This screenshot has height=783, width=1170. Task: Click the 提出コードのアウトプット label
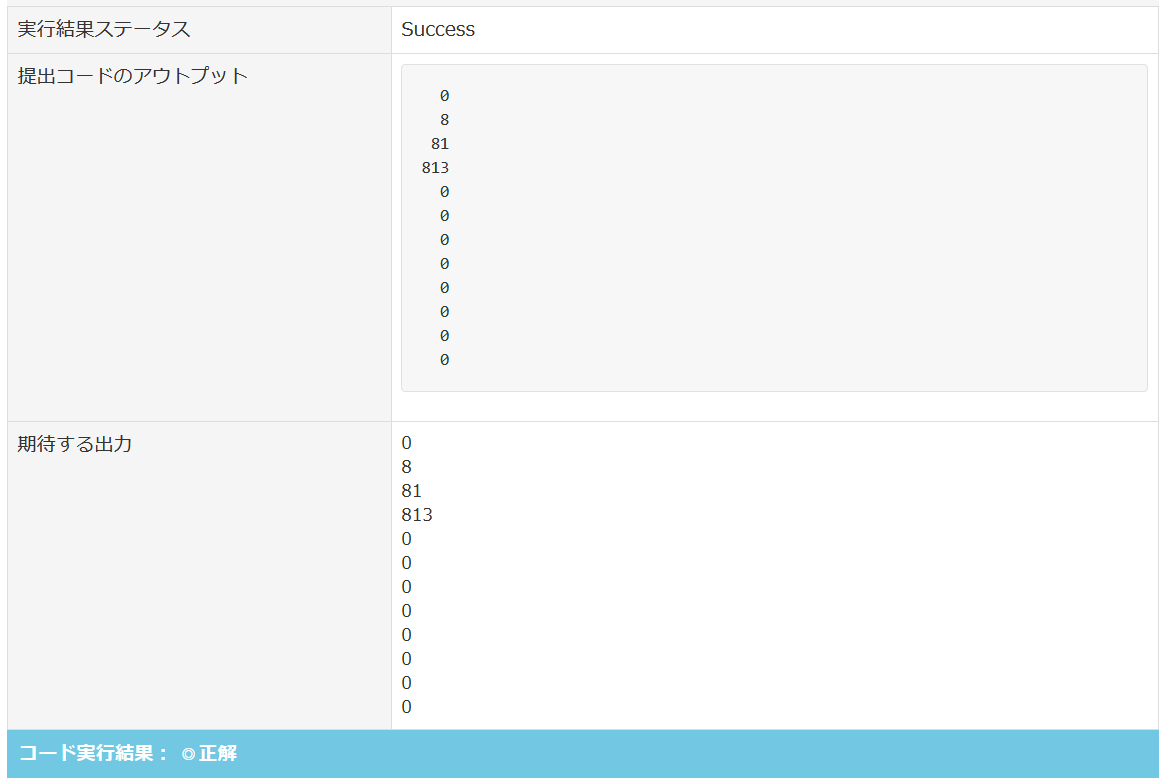(133, 75)
